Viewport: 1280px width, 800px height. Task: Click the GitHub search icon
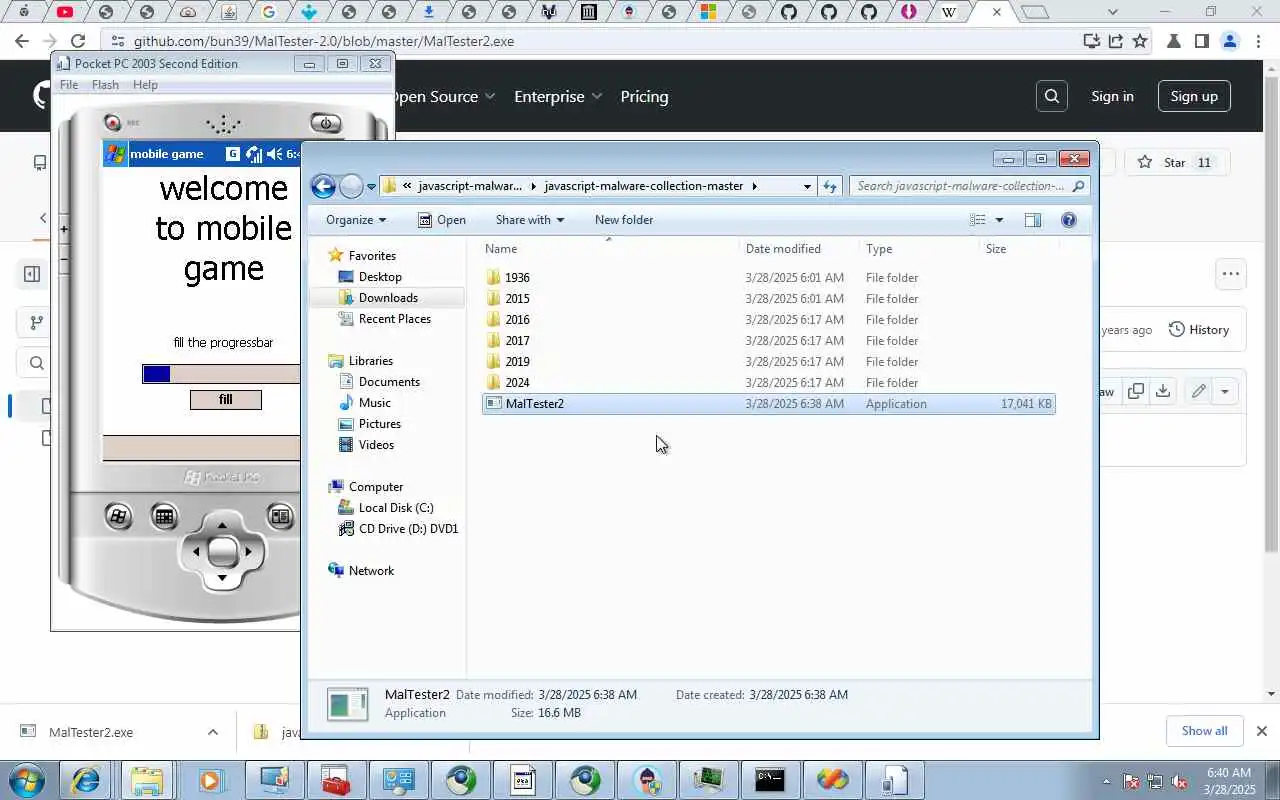pyautogui.click(x=1052, y=96)
